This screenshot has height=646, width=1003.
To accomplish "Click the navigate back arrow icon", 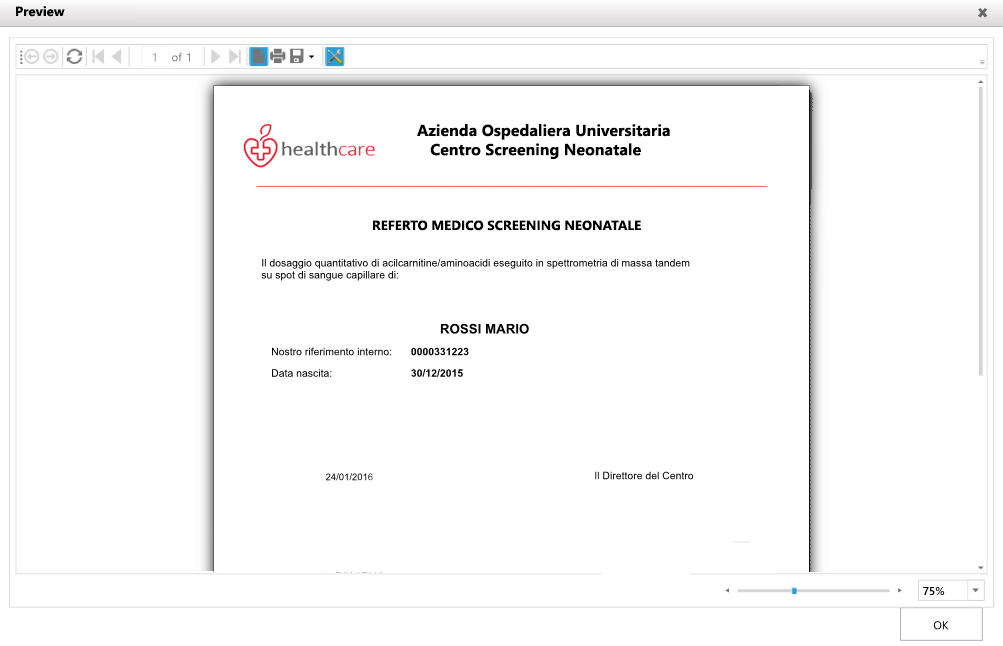I will 31,57.
